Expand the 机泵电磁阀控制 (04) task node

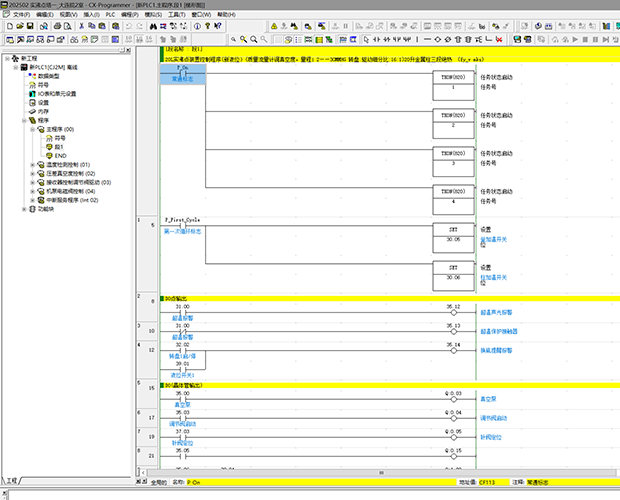coord(33,191)
